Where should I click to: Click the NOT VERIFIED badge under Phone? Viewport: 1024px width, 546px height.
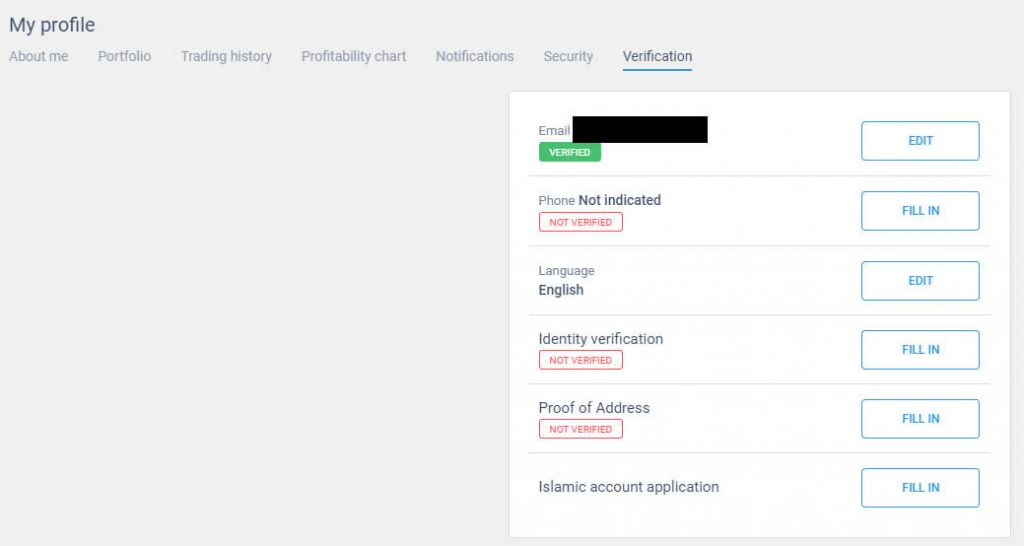pyautogui.click(x=580, y=222)
